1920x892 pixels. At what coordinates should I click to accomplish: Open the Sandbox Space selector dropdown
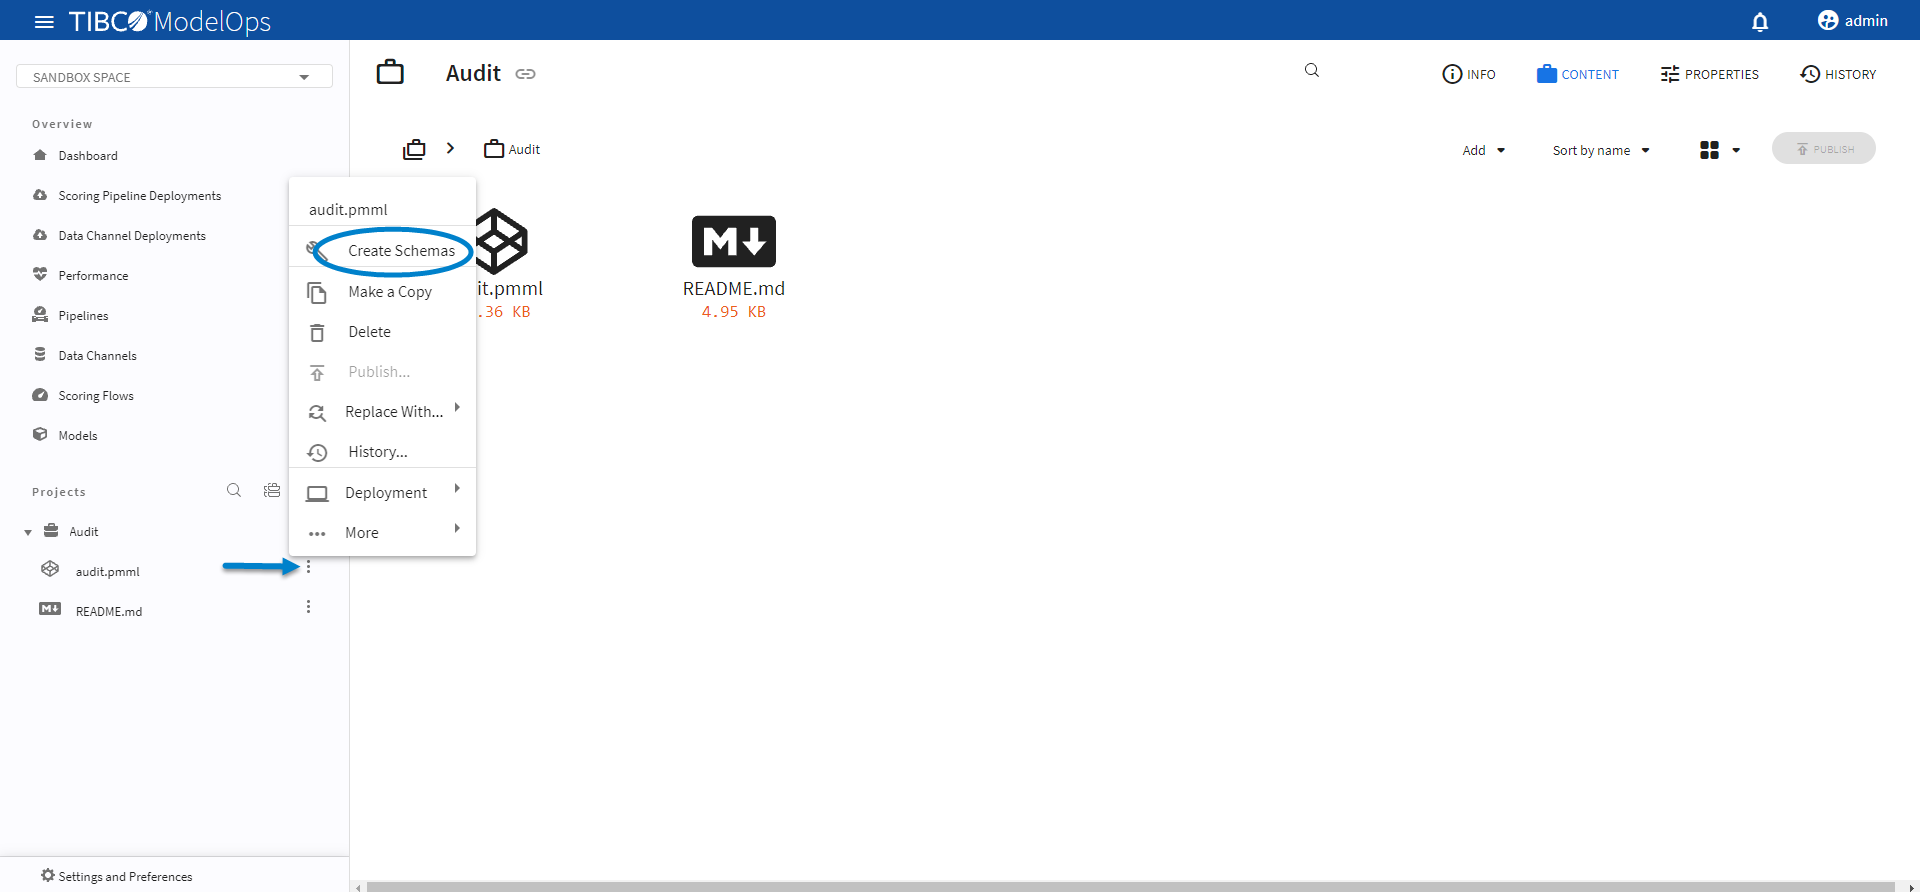pyautogui.click(x=174, y=76)
